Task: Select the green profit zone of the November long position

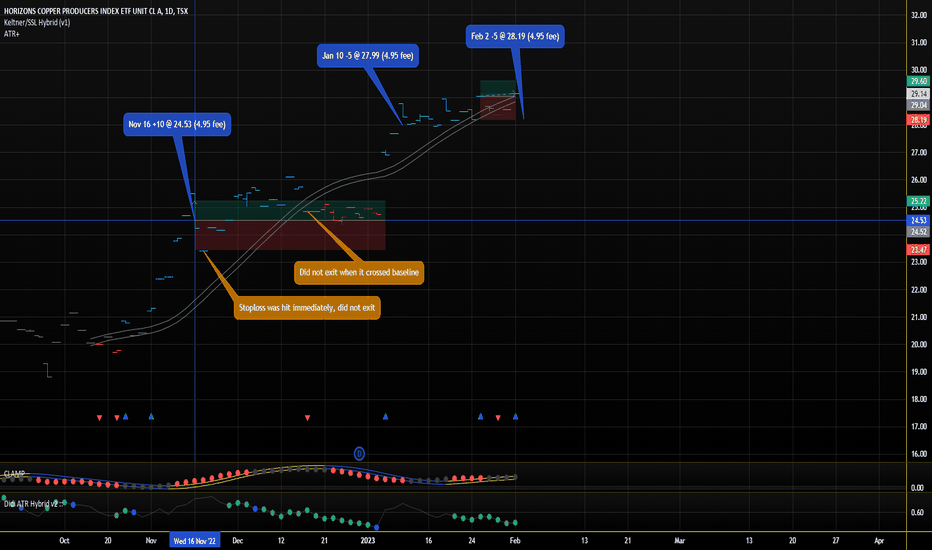Action: (x=290, y=211)
